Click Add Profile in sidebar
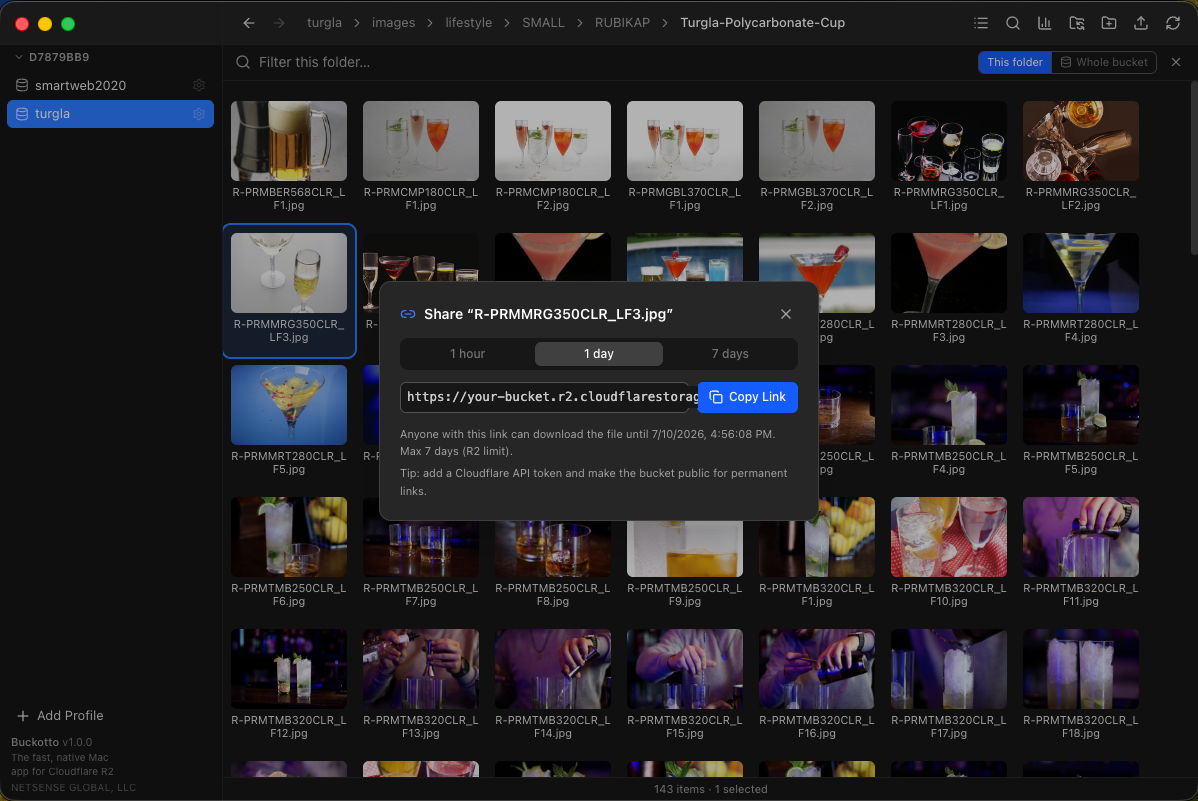The image size is (1198, 801). coord(60,715)
